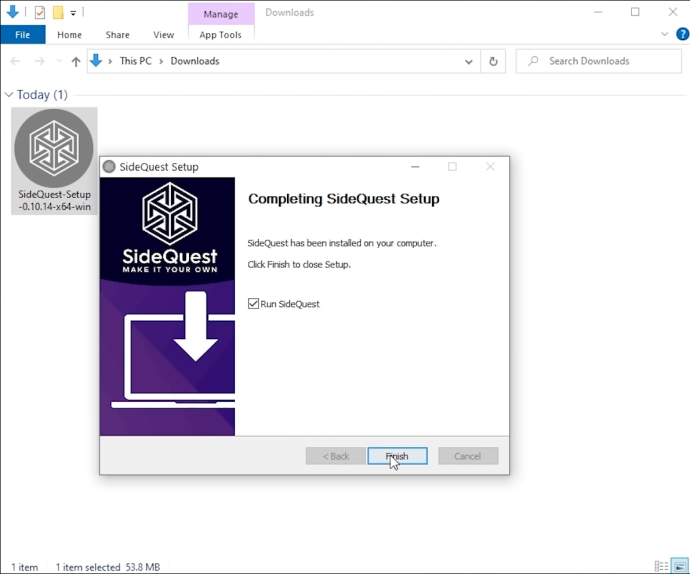The height and width of the screenshot is (574, 690).
Task: Close the SideQuest Setup dialog
Action: pos(490,166)
